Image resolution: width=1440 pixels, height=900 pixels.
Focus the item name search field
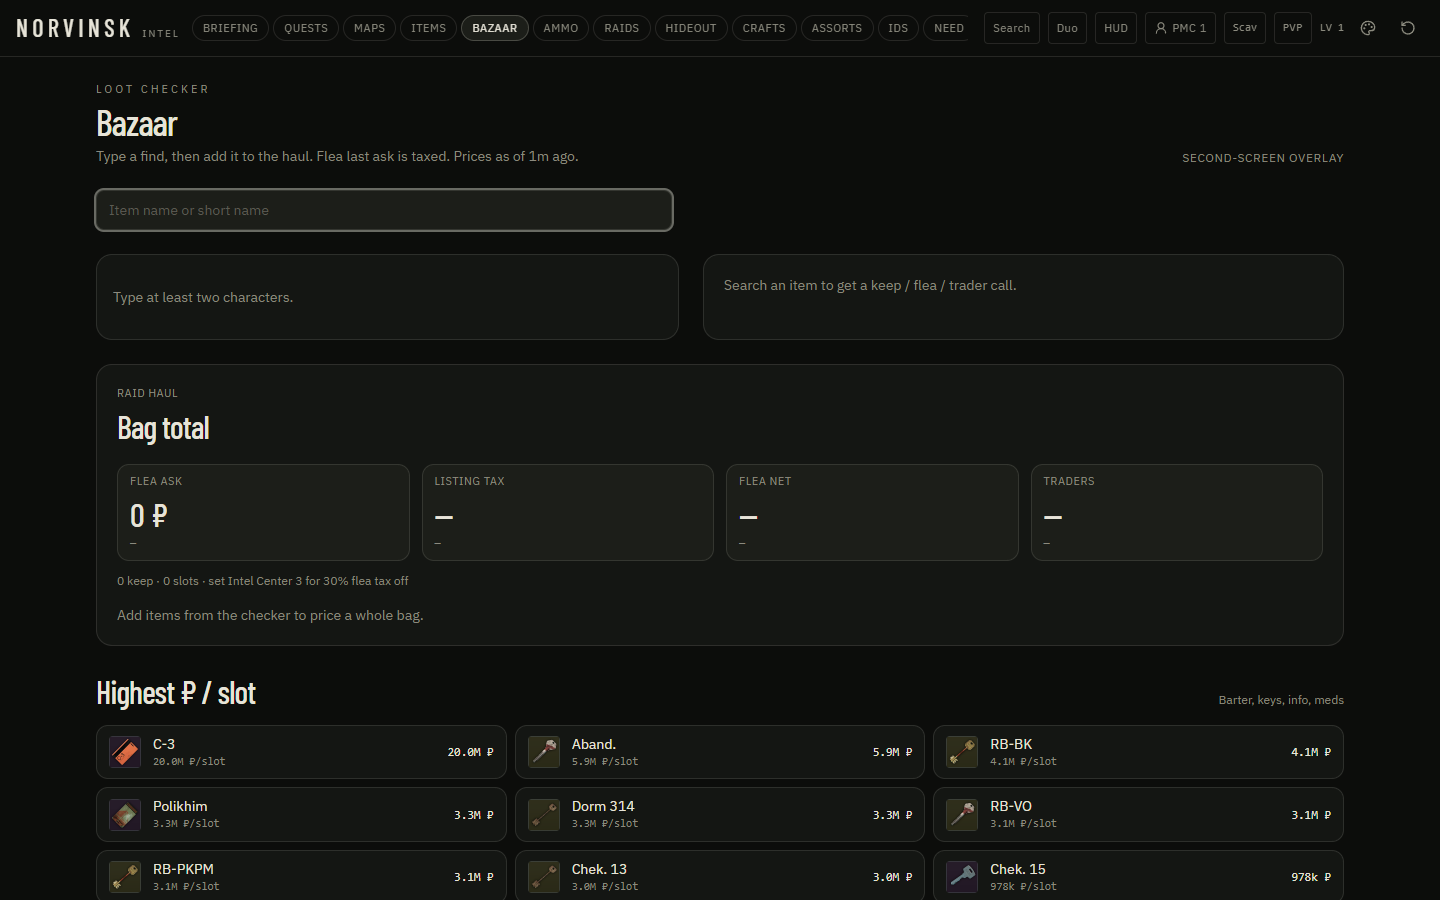click(x=384, y=210)
